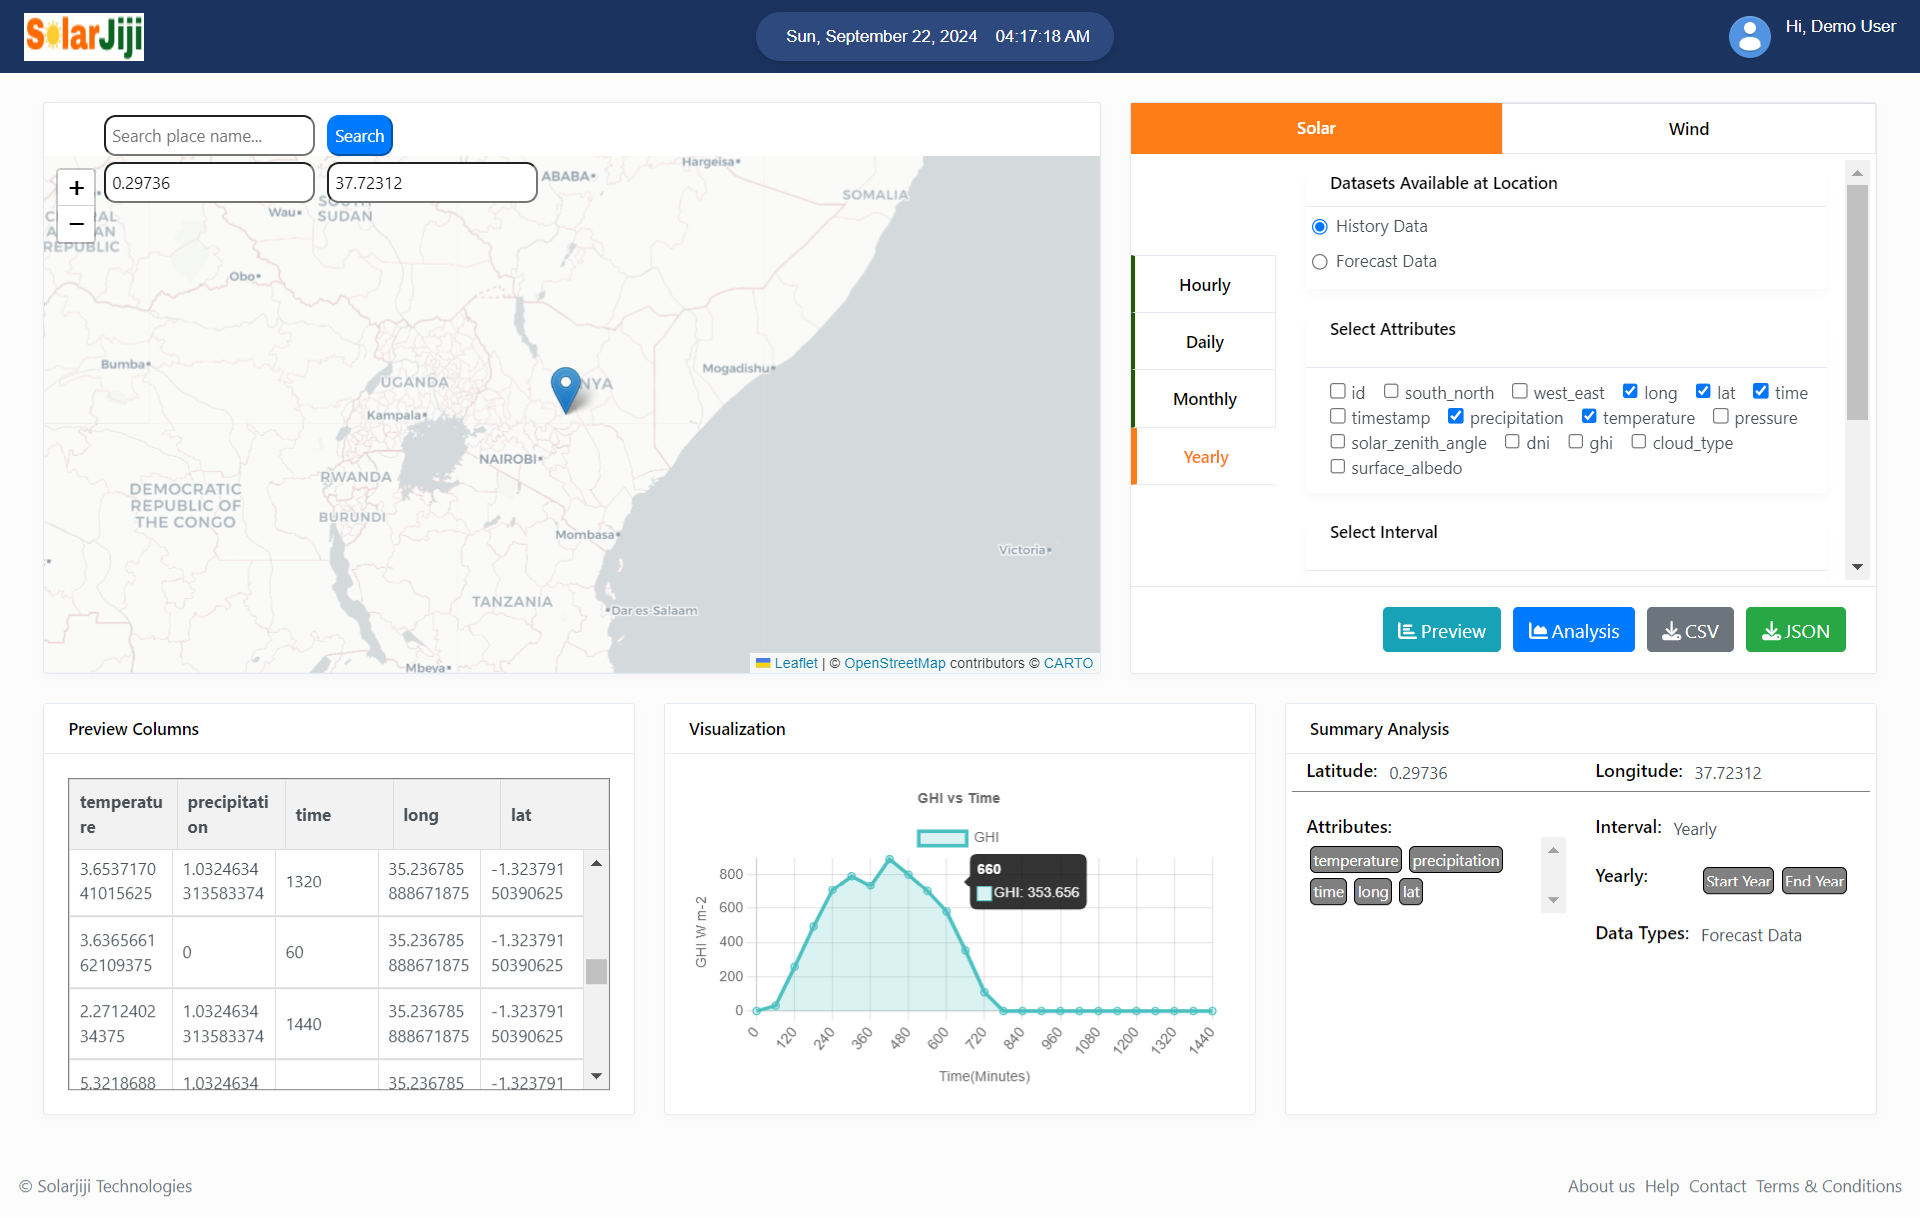Open the CARTO link
The width and height of the screenshot is (1920, 1218).
click(1068, 663)
